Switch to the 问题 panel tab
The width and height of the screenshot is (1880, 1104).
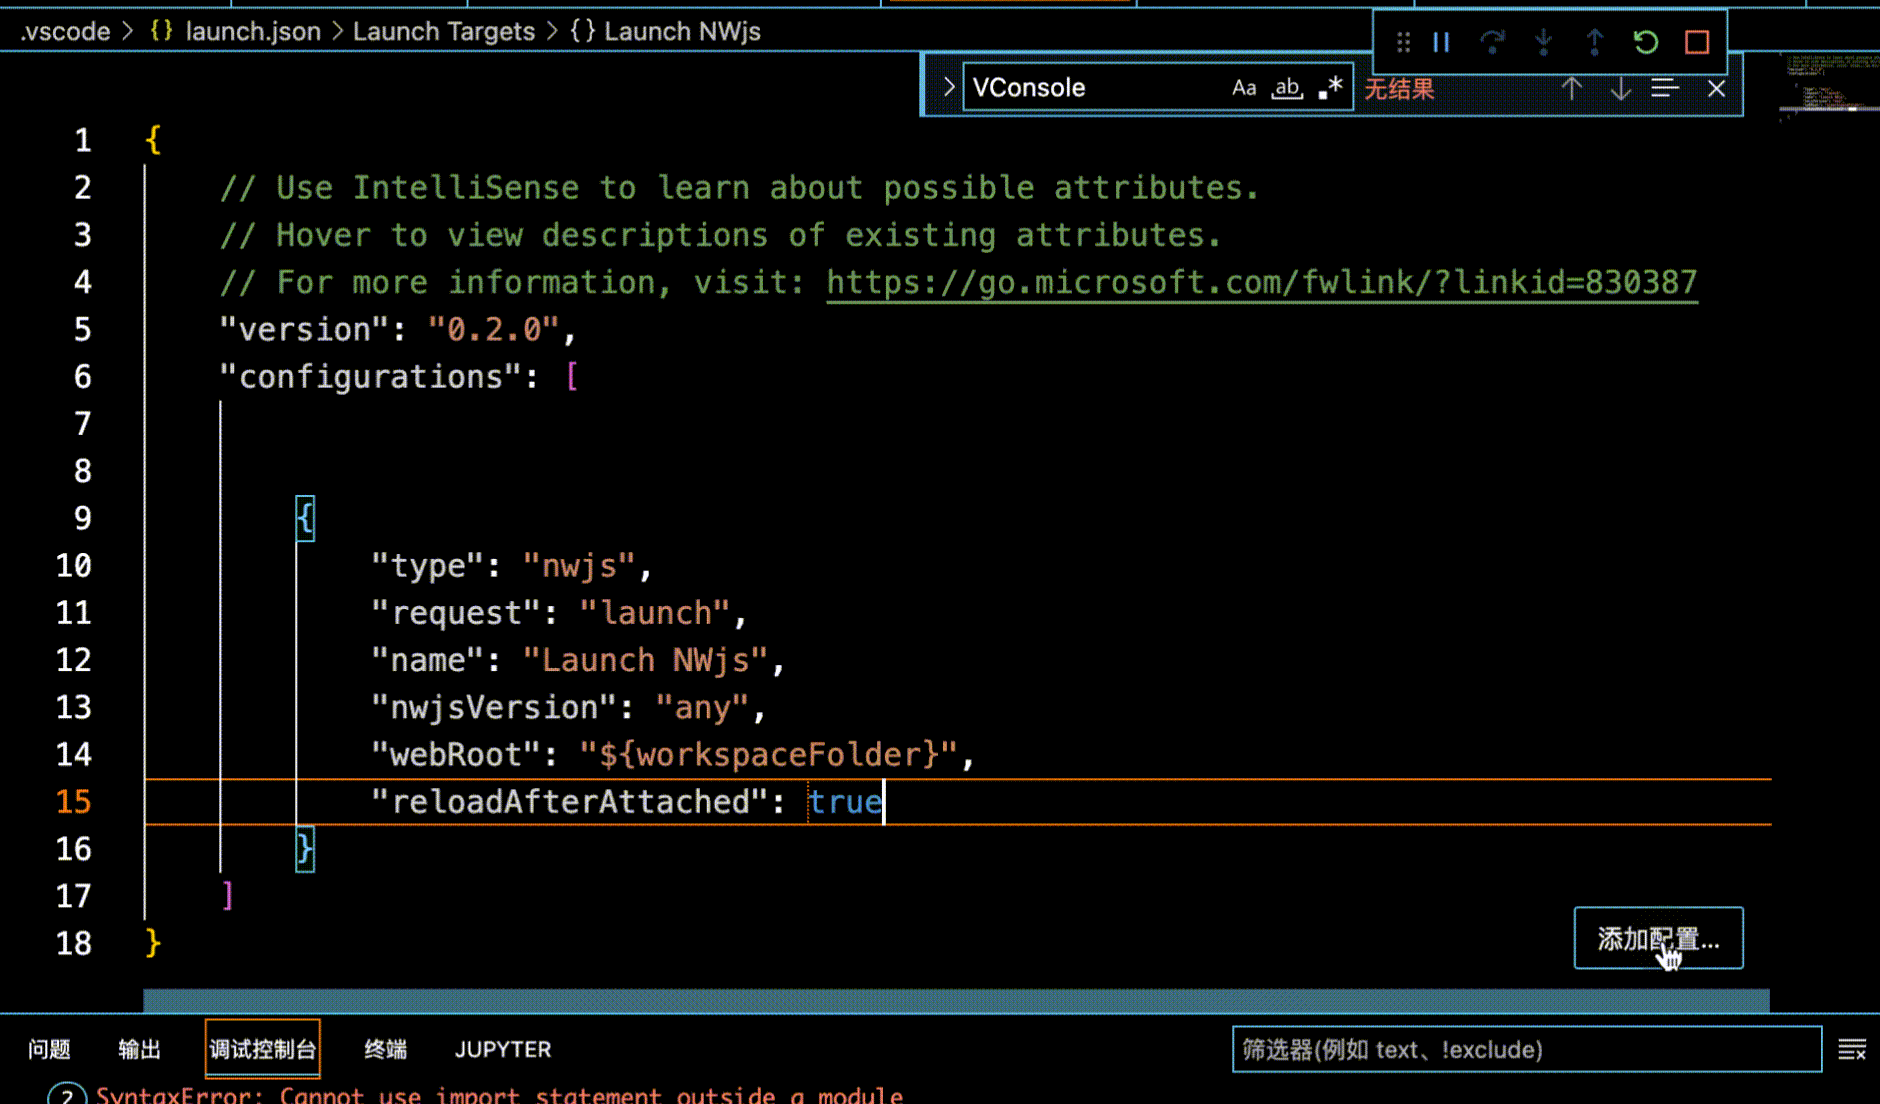49,1049
